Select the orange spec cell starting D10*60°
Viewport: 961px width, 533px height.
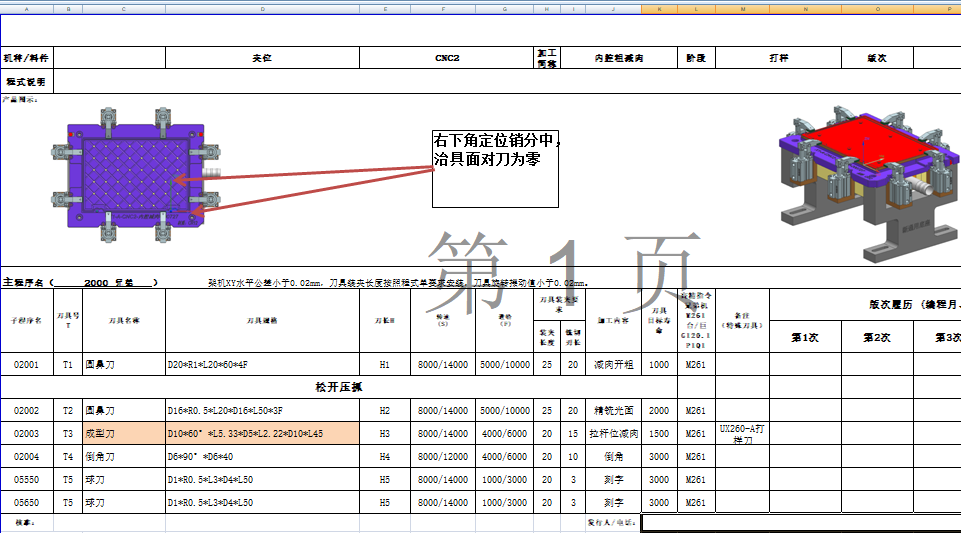262,433
